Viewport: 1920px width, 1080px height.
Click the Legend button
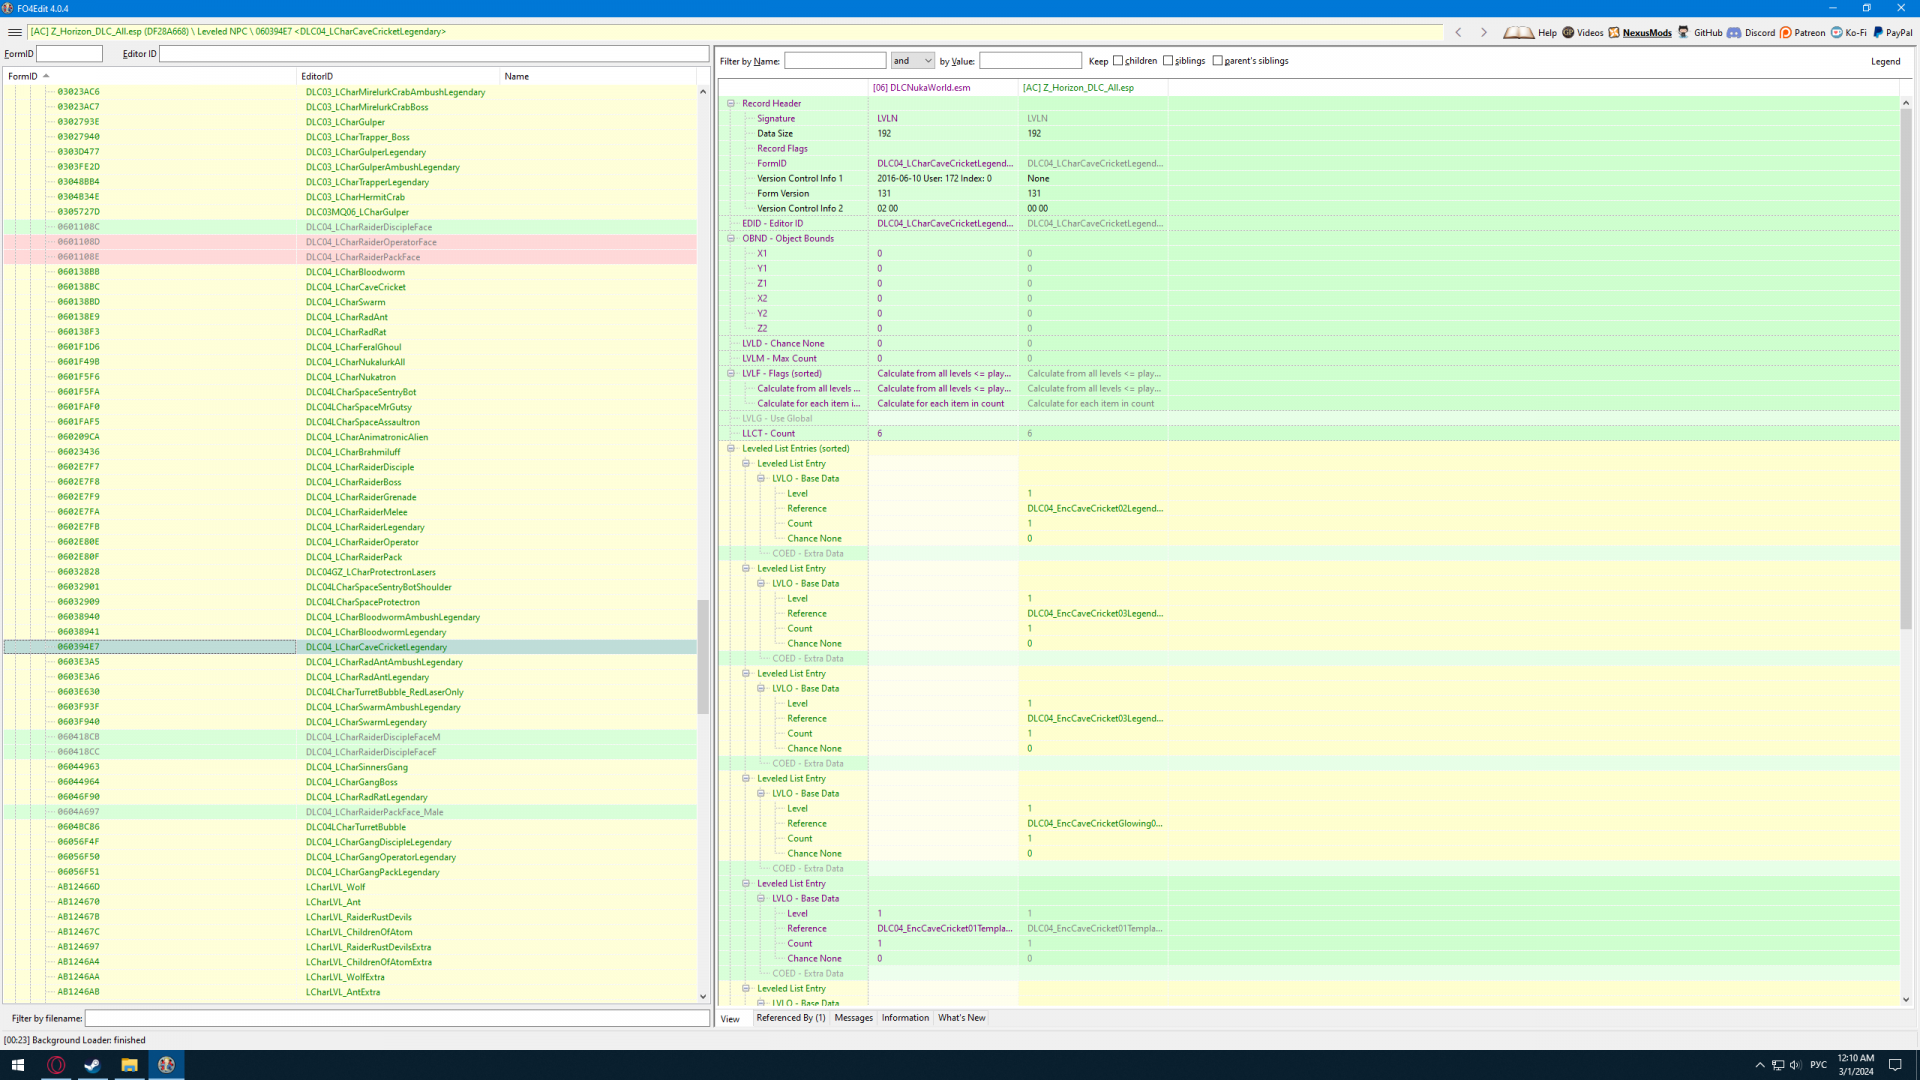coord(1885,61)
